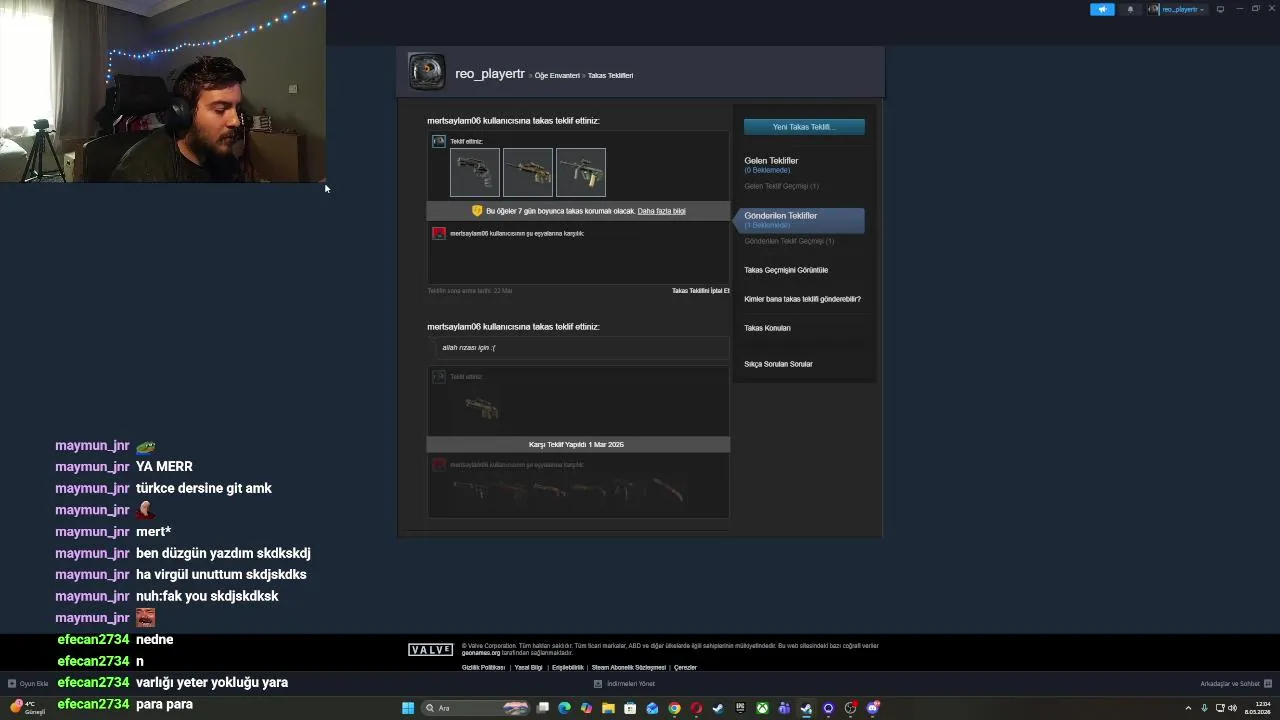The width and height of the screenshot is (1280, 720).
Task: Go to Öğe Envanteri breadcrumb
Action: [557, 76]
